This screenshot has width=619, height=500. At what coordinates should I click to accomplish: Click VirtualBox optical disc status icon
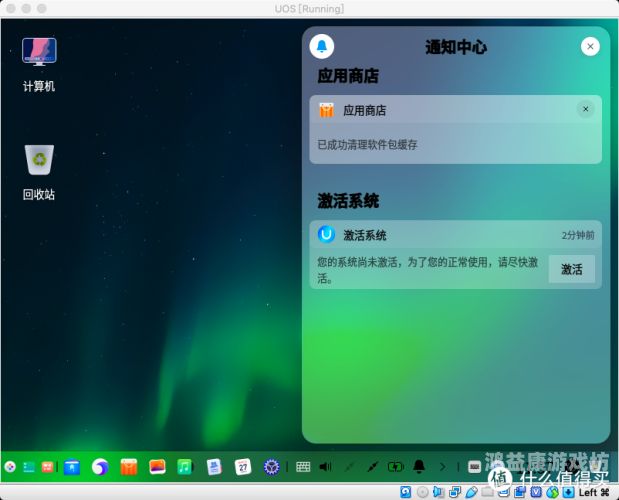[x=422, y=492]
